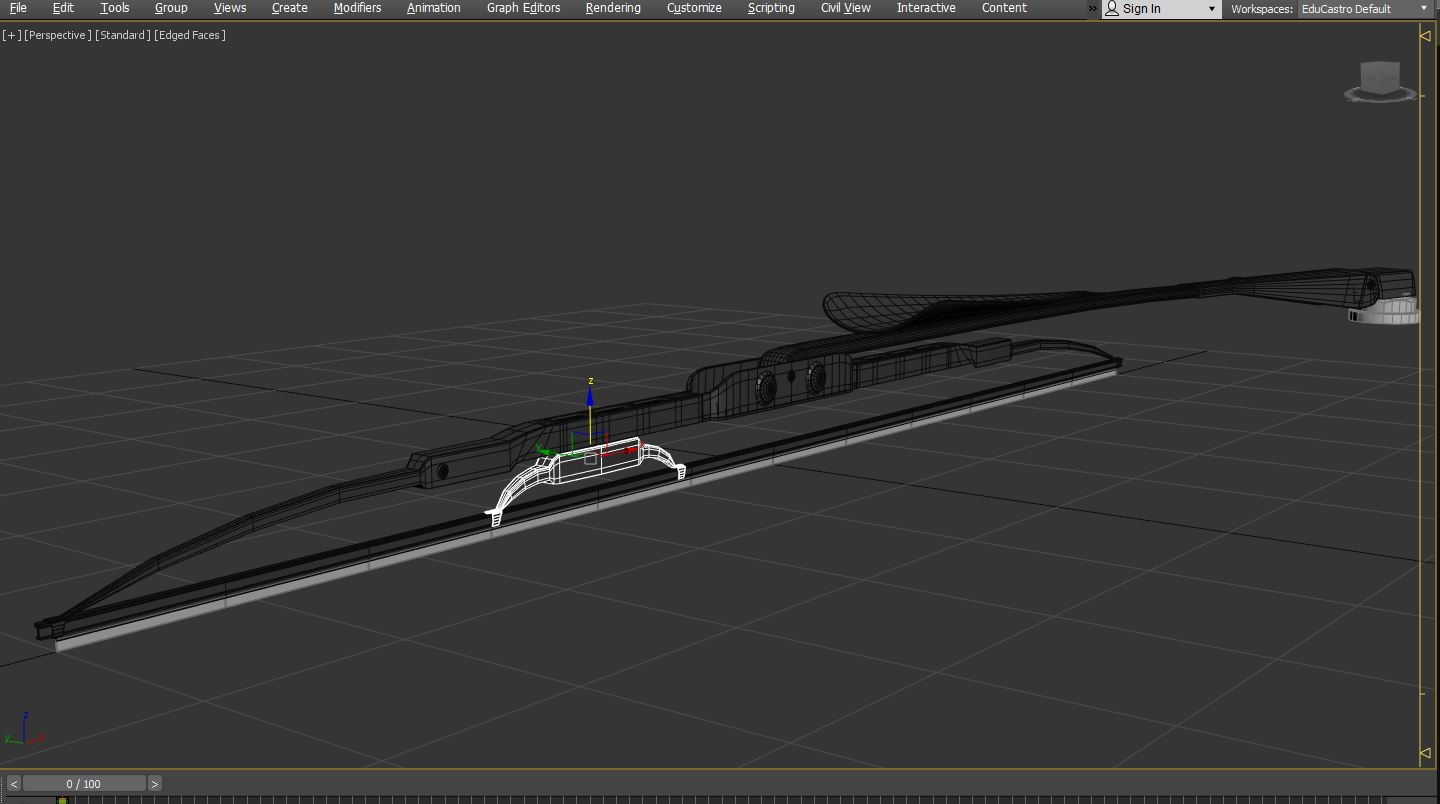
Task: Open the Content menu
Action: point(1004,8)
